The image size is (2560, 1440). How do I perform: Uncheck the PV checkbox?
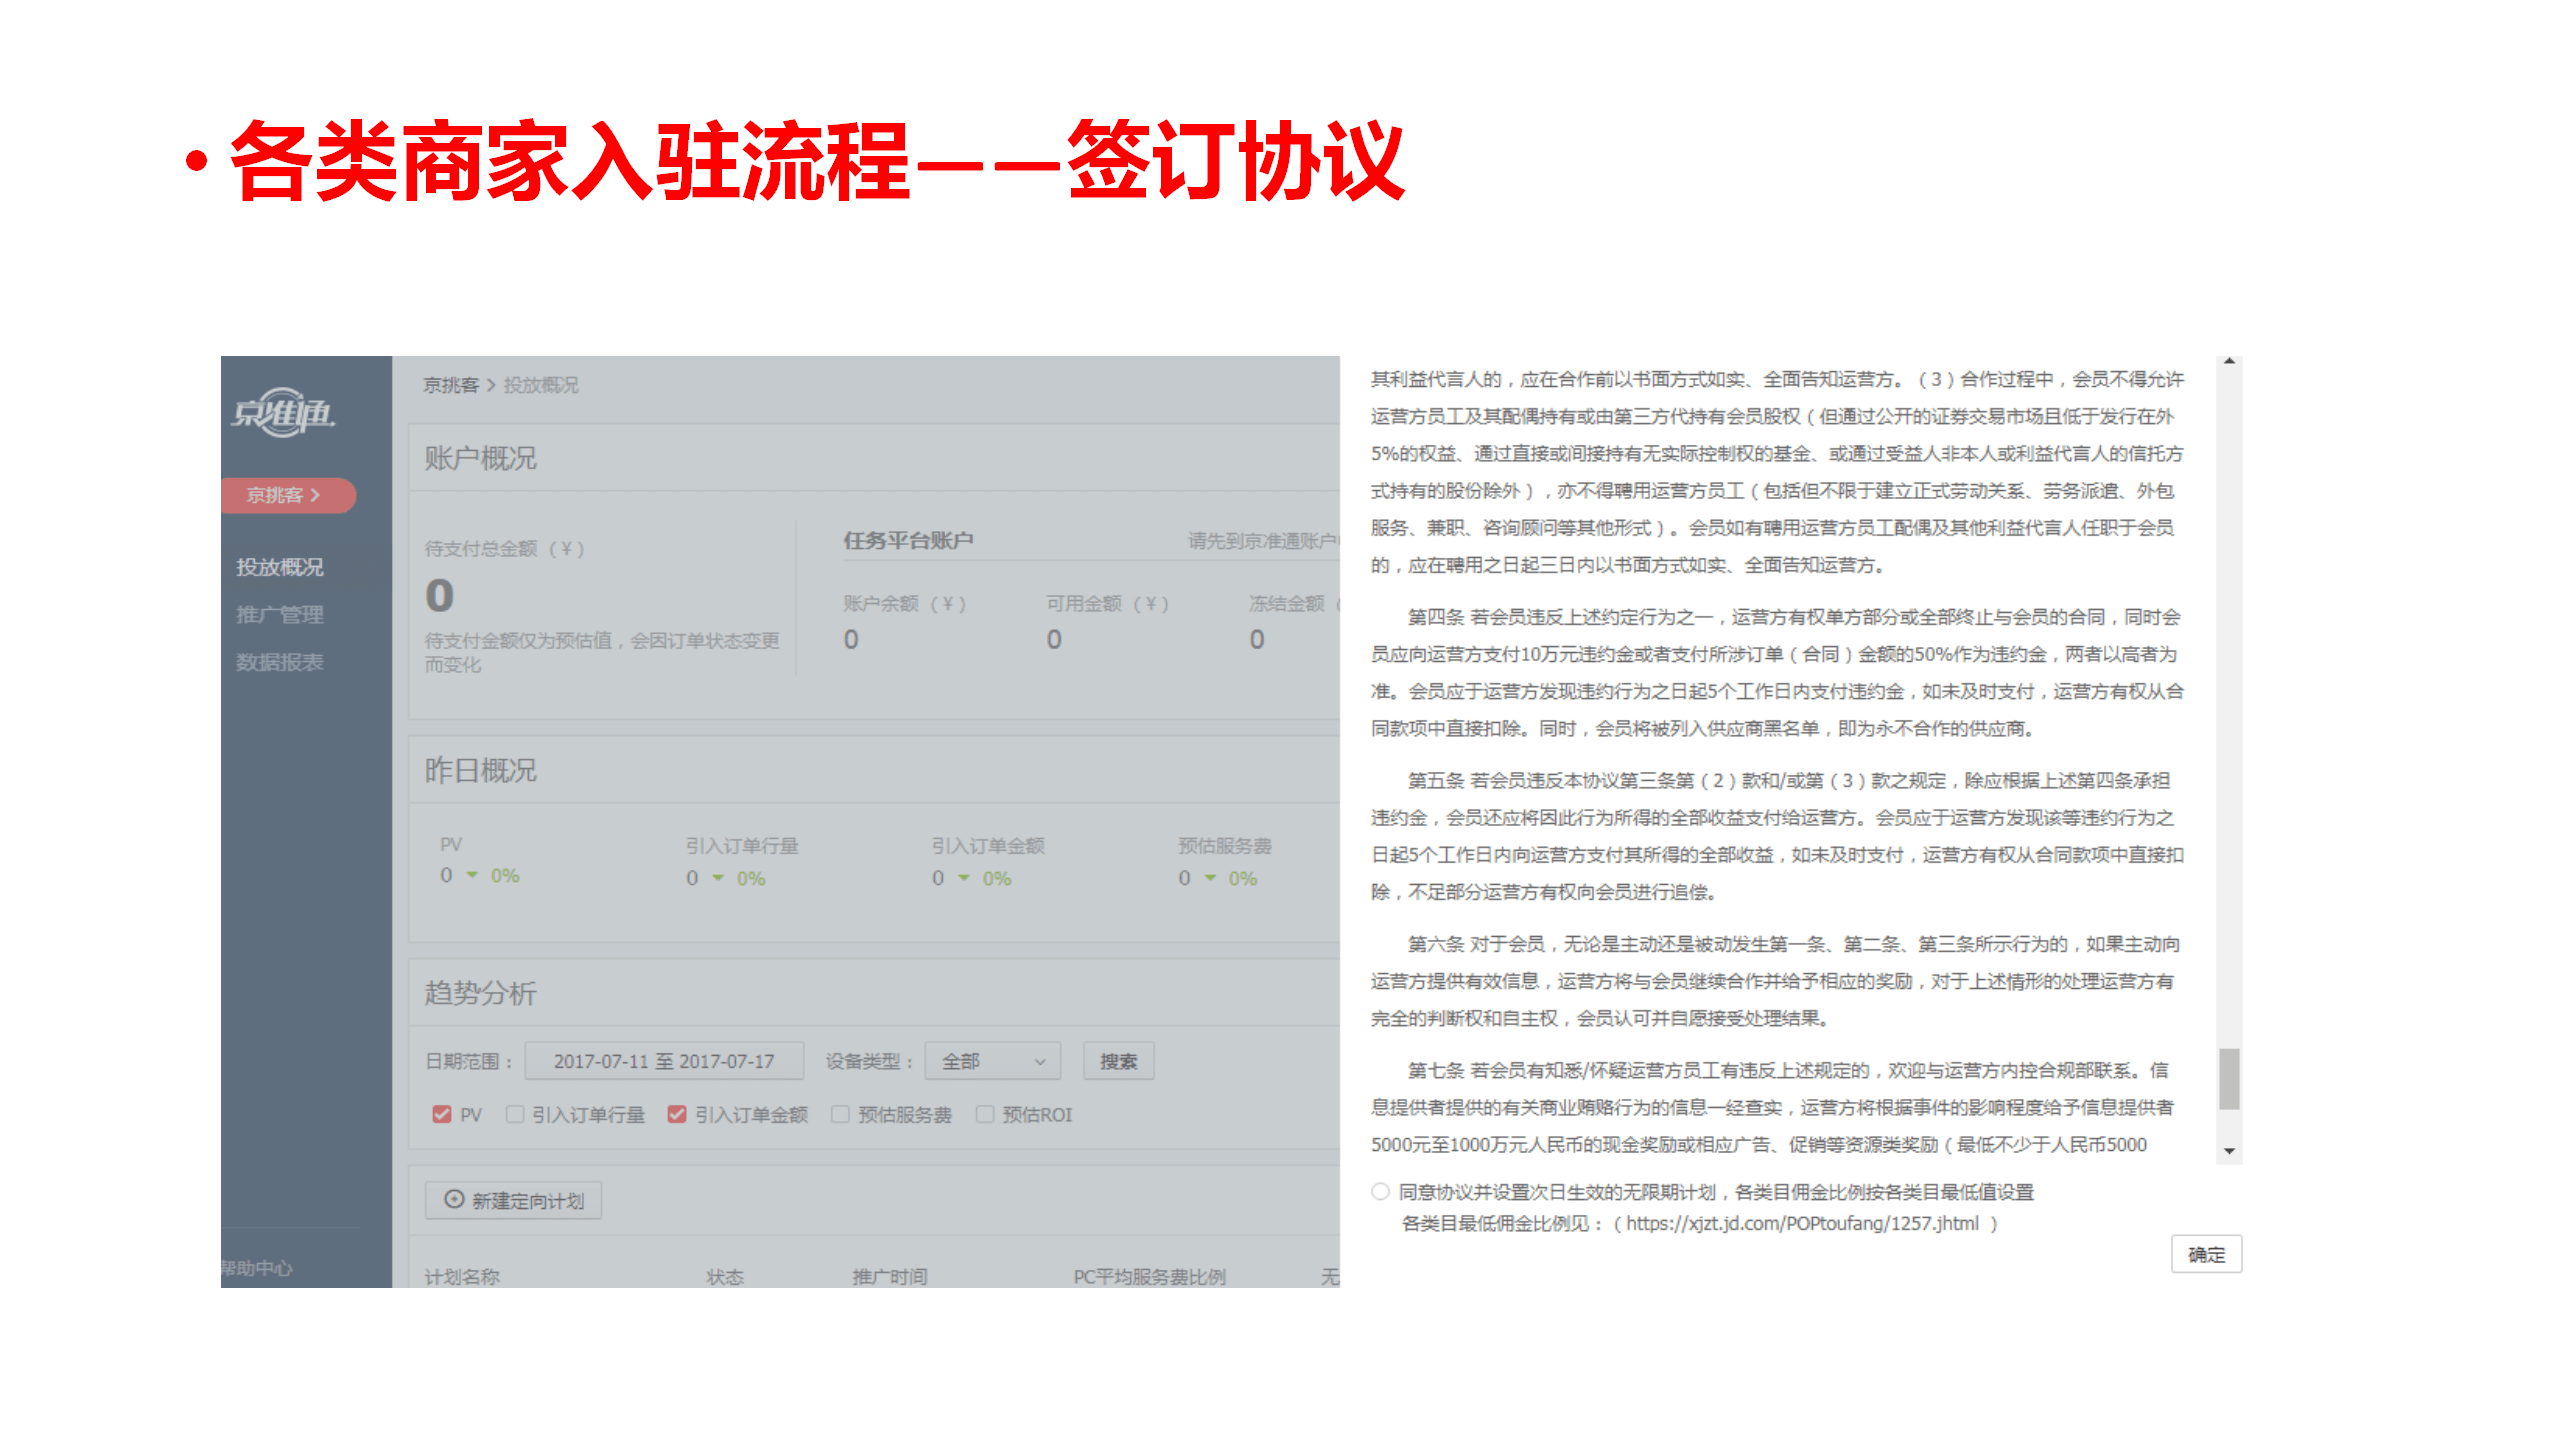(x=442, y=1114)
